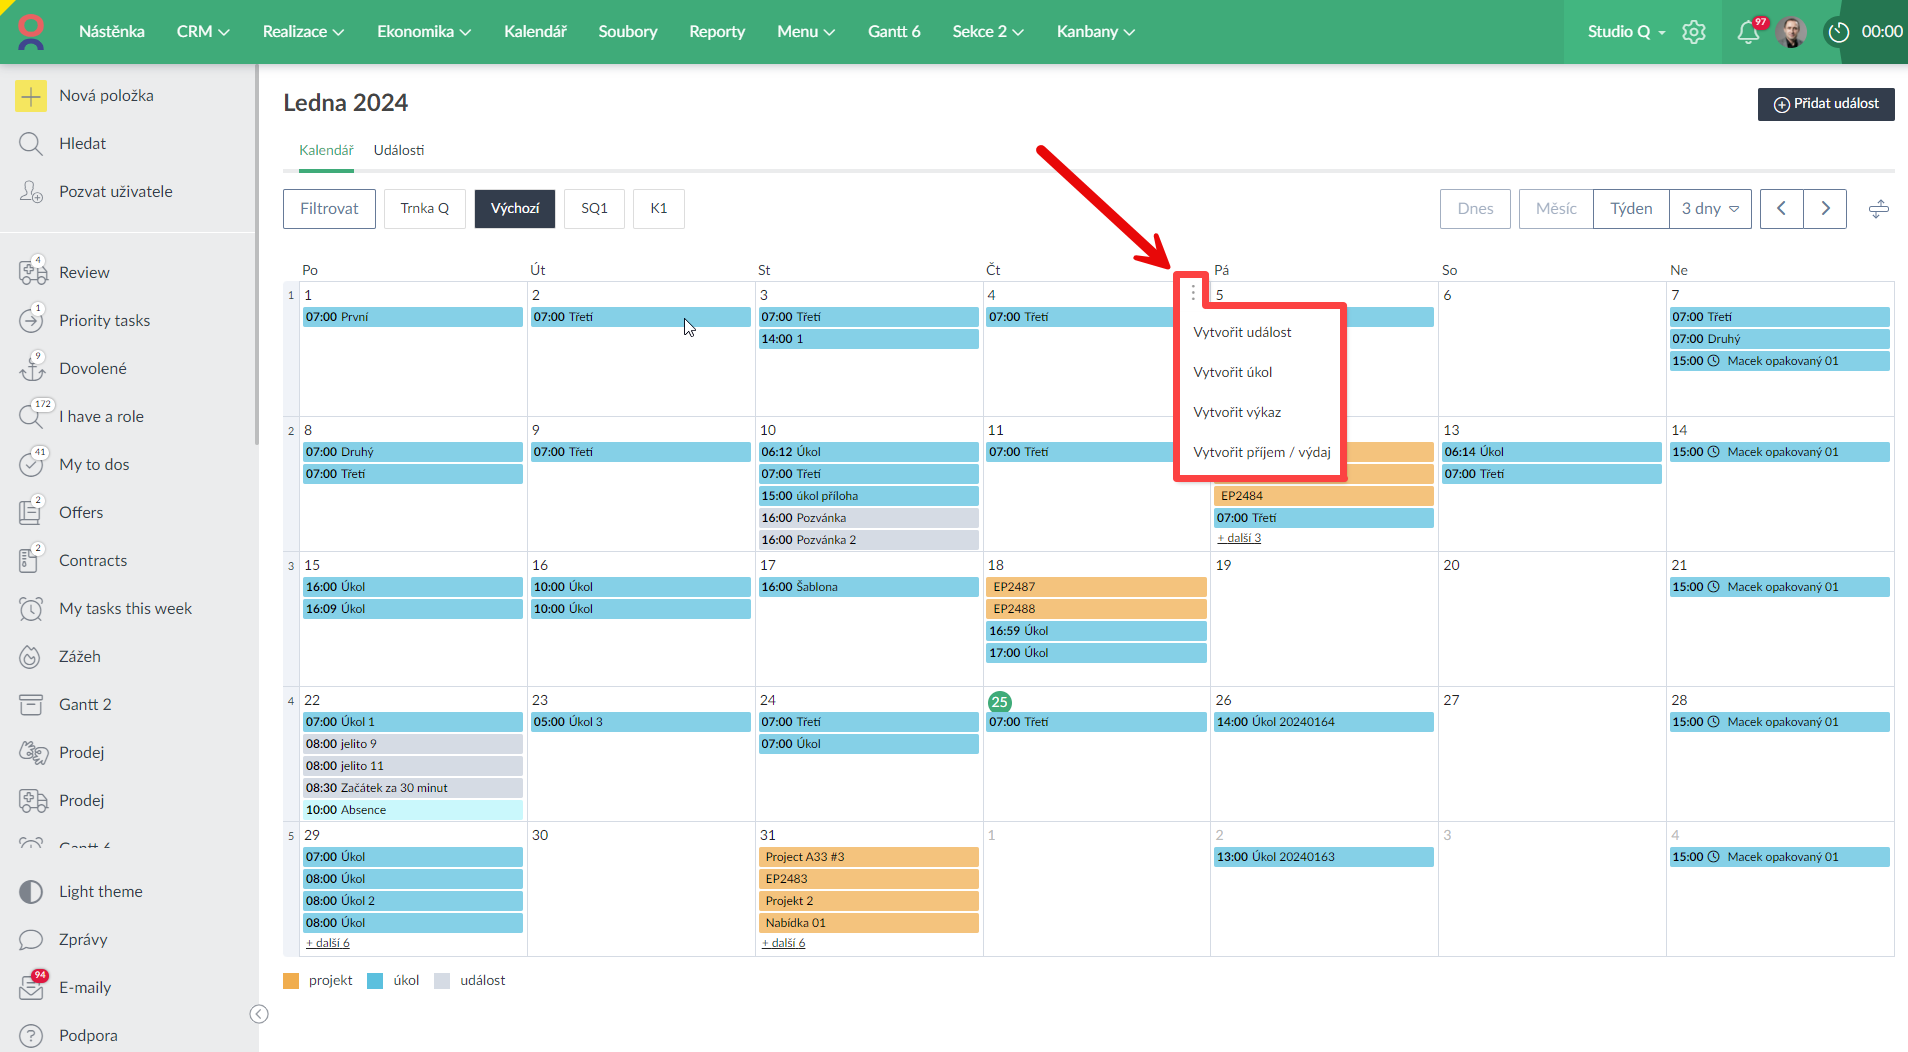Click the yellow plus Nová položka icon
Image resolution: width=1908 pixels, height=1052 pixels.
(x=31, y=96)
